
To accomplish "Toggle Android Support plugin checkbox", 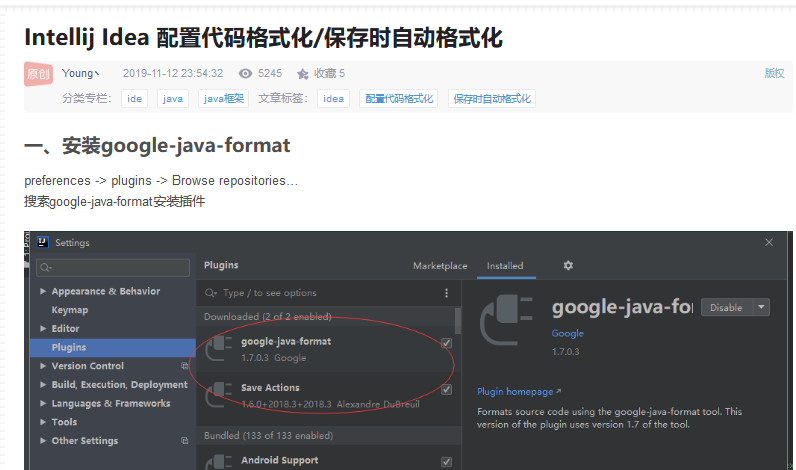I will (446, 462).
